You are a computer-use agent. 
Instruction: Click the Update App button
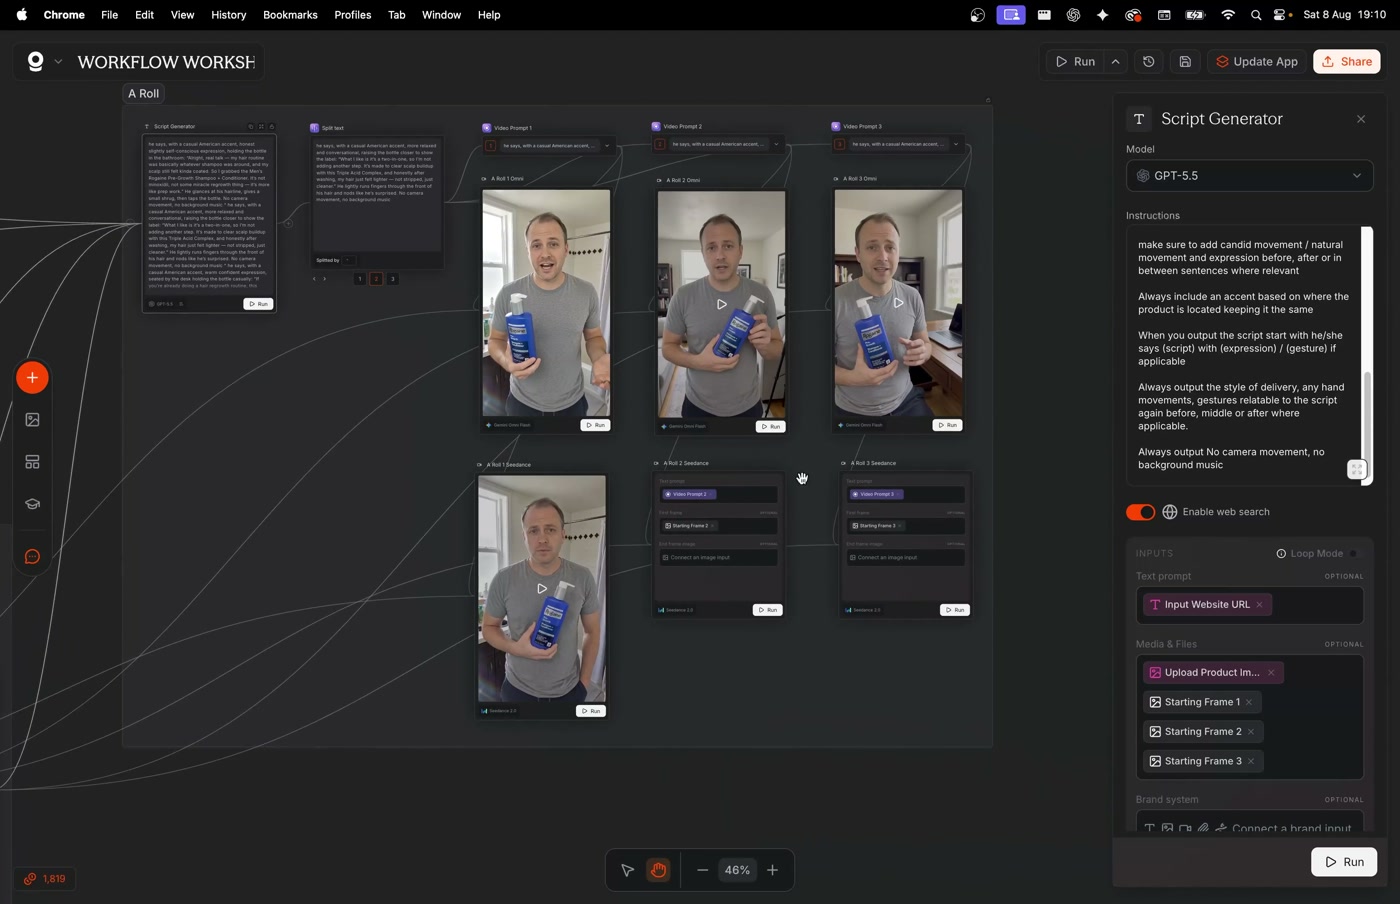tap(1256, 62)
